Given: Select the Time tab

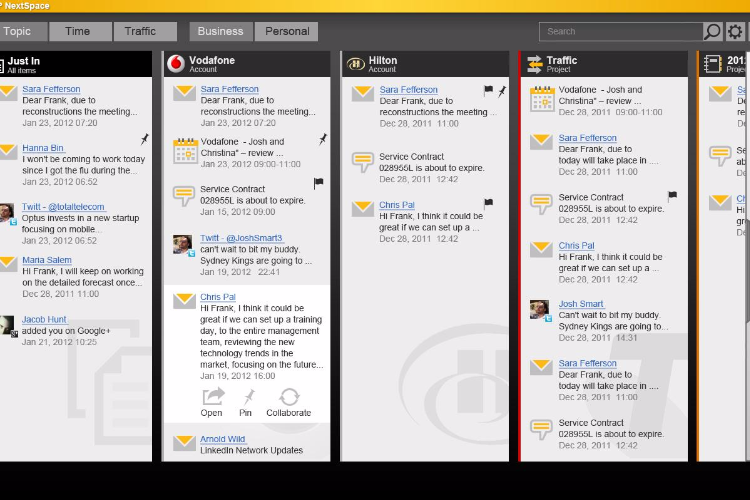Looking at the screenshot, I should pyautogui.click(x=81, y=32).
